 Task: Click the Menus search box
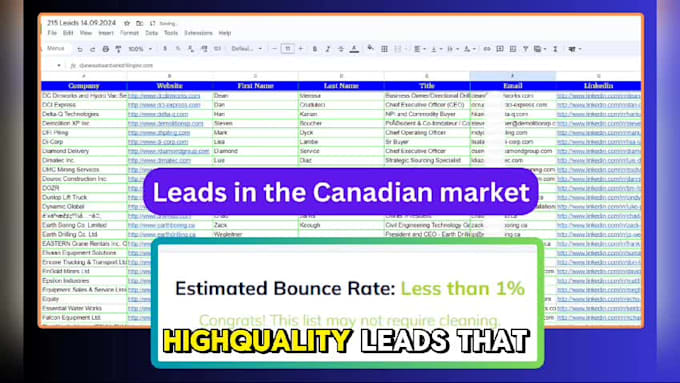[56, 49]
